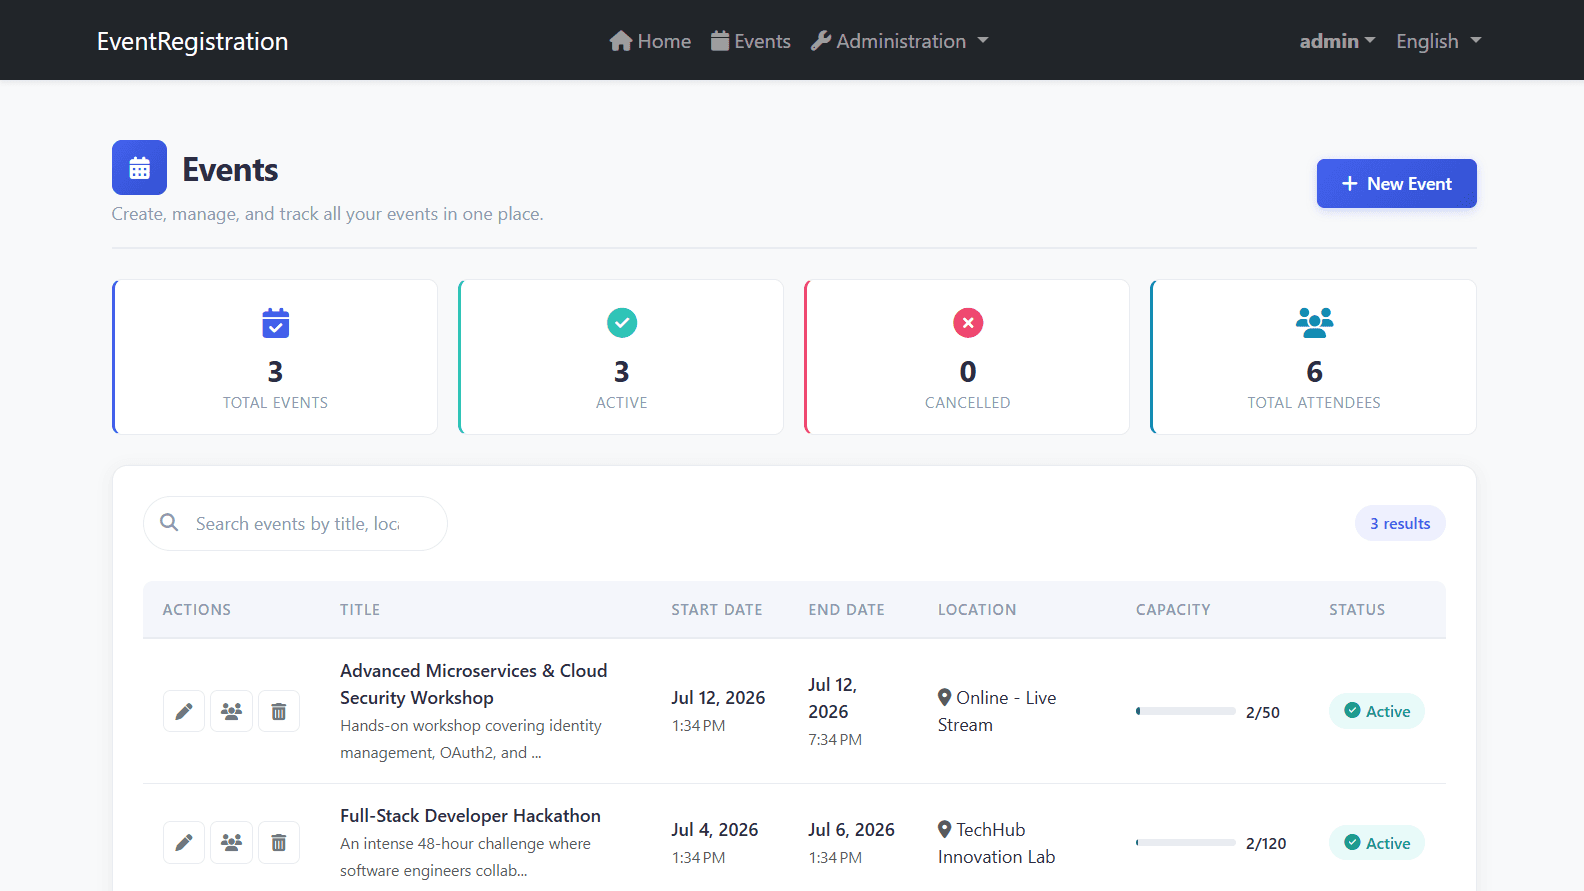Click the Total Attendees people icon
This screenshot has width=1584, height=891.
1314,322
